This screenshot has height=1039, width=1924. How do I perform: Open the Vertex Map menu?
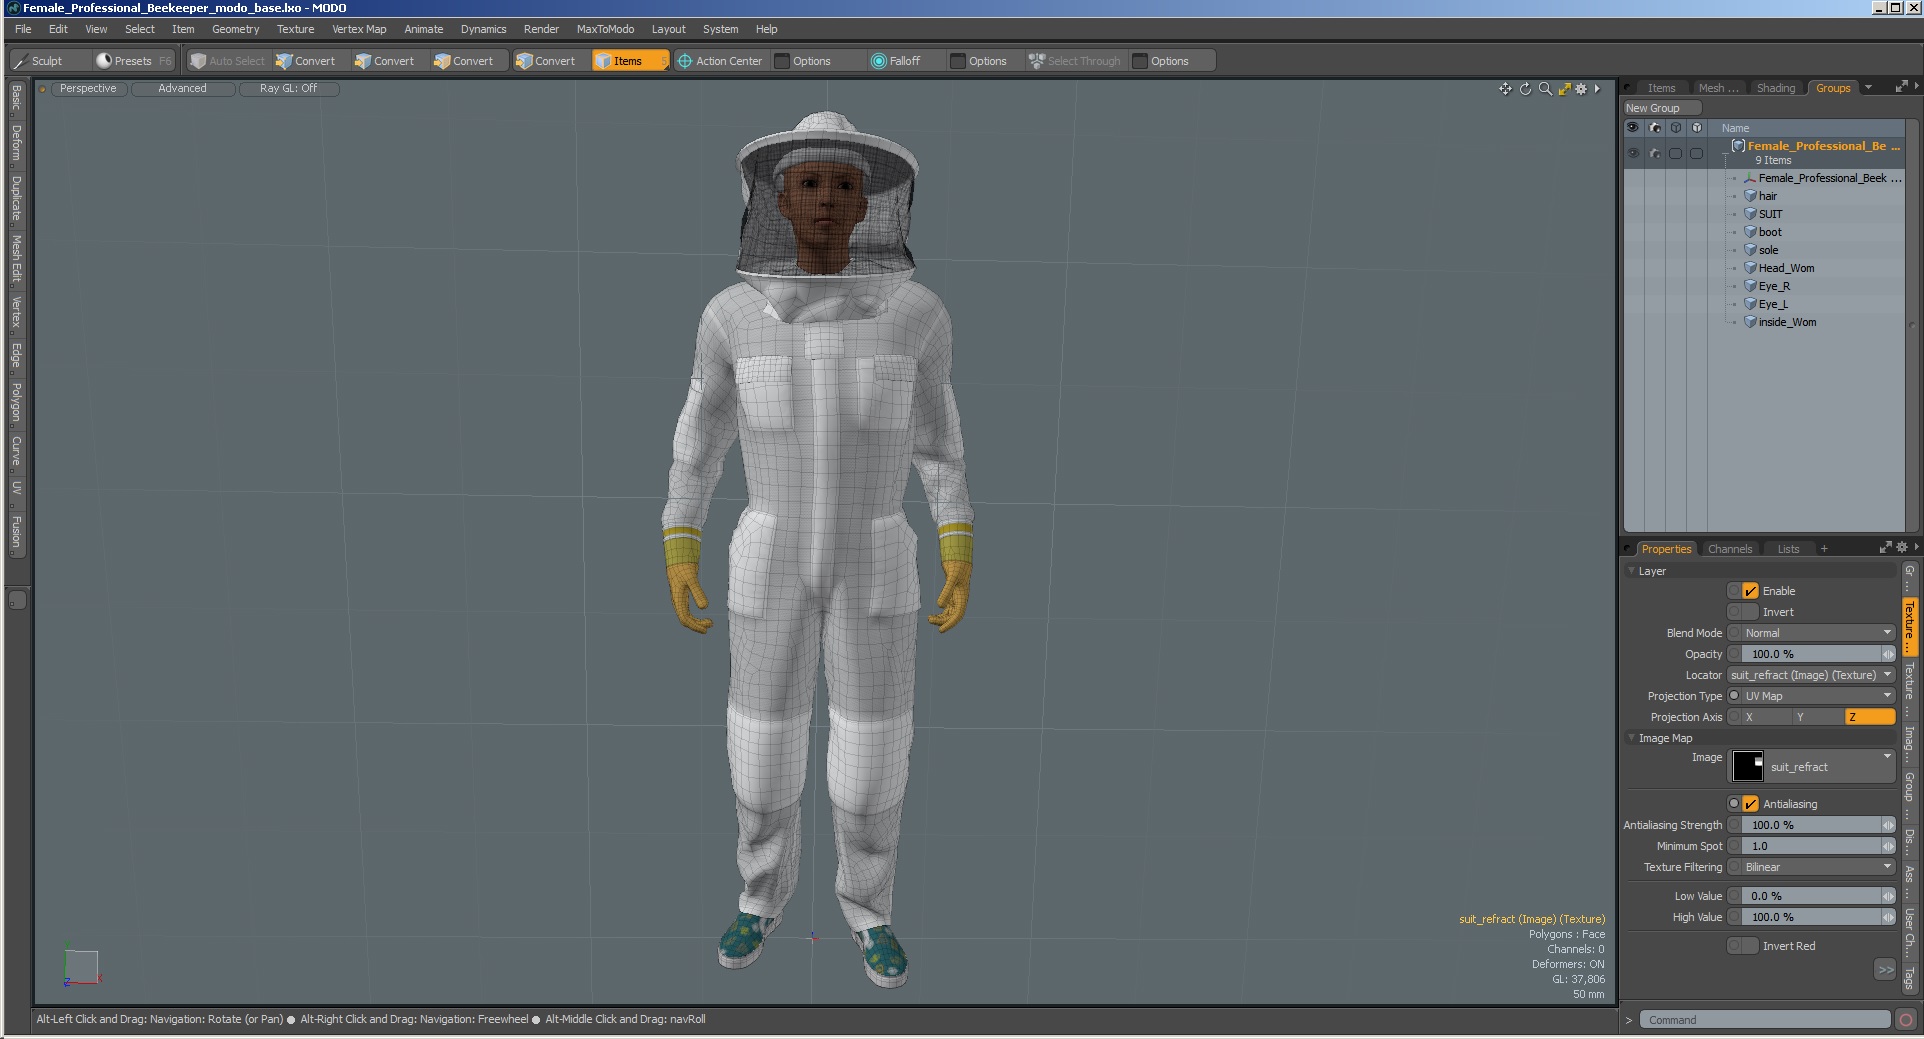point(359,29)
